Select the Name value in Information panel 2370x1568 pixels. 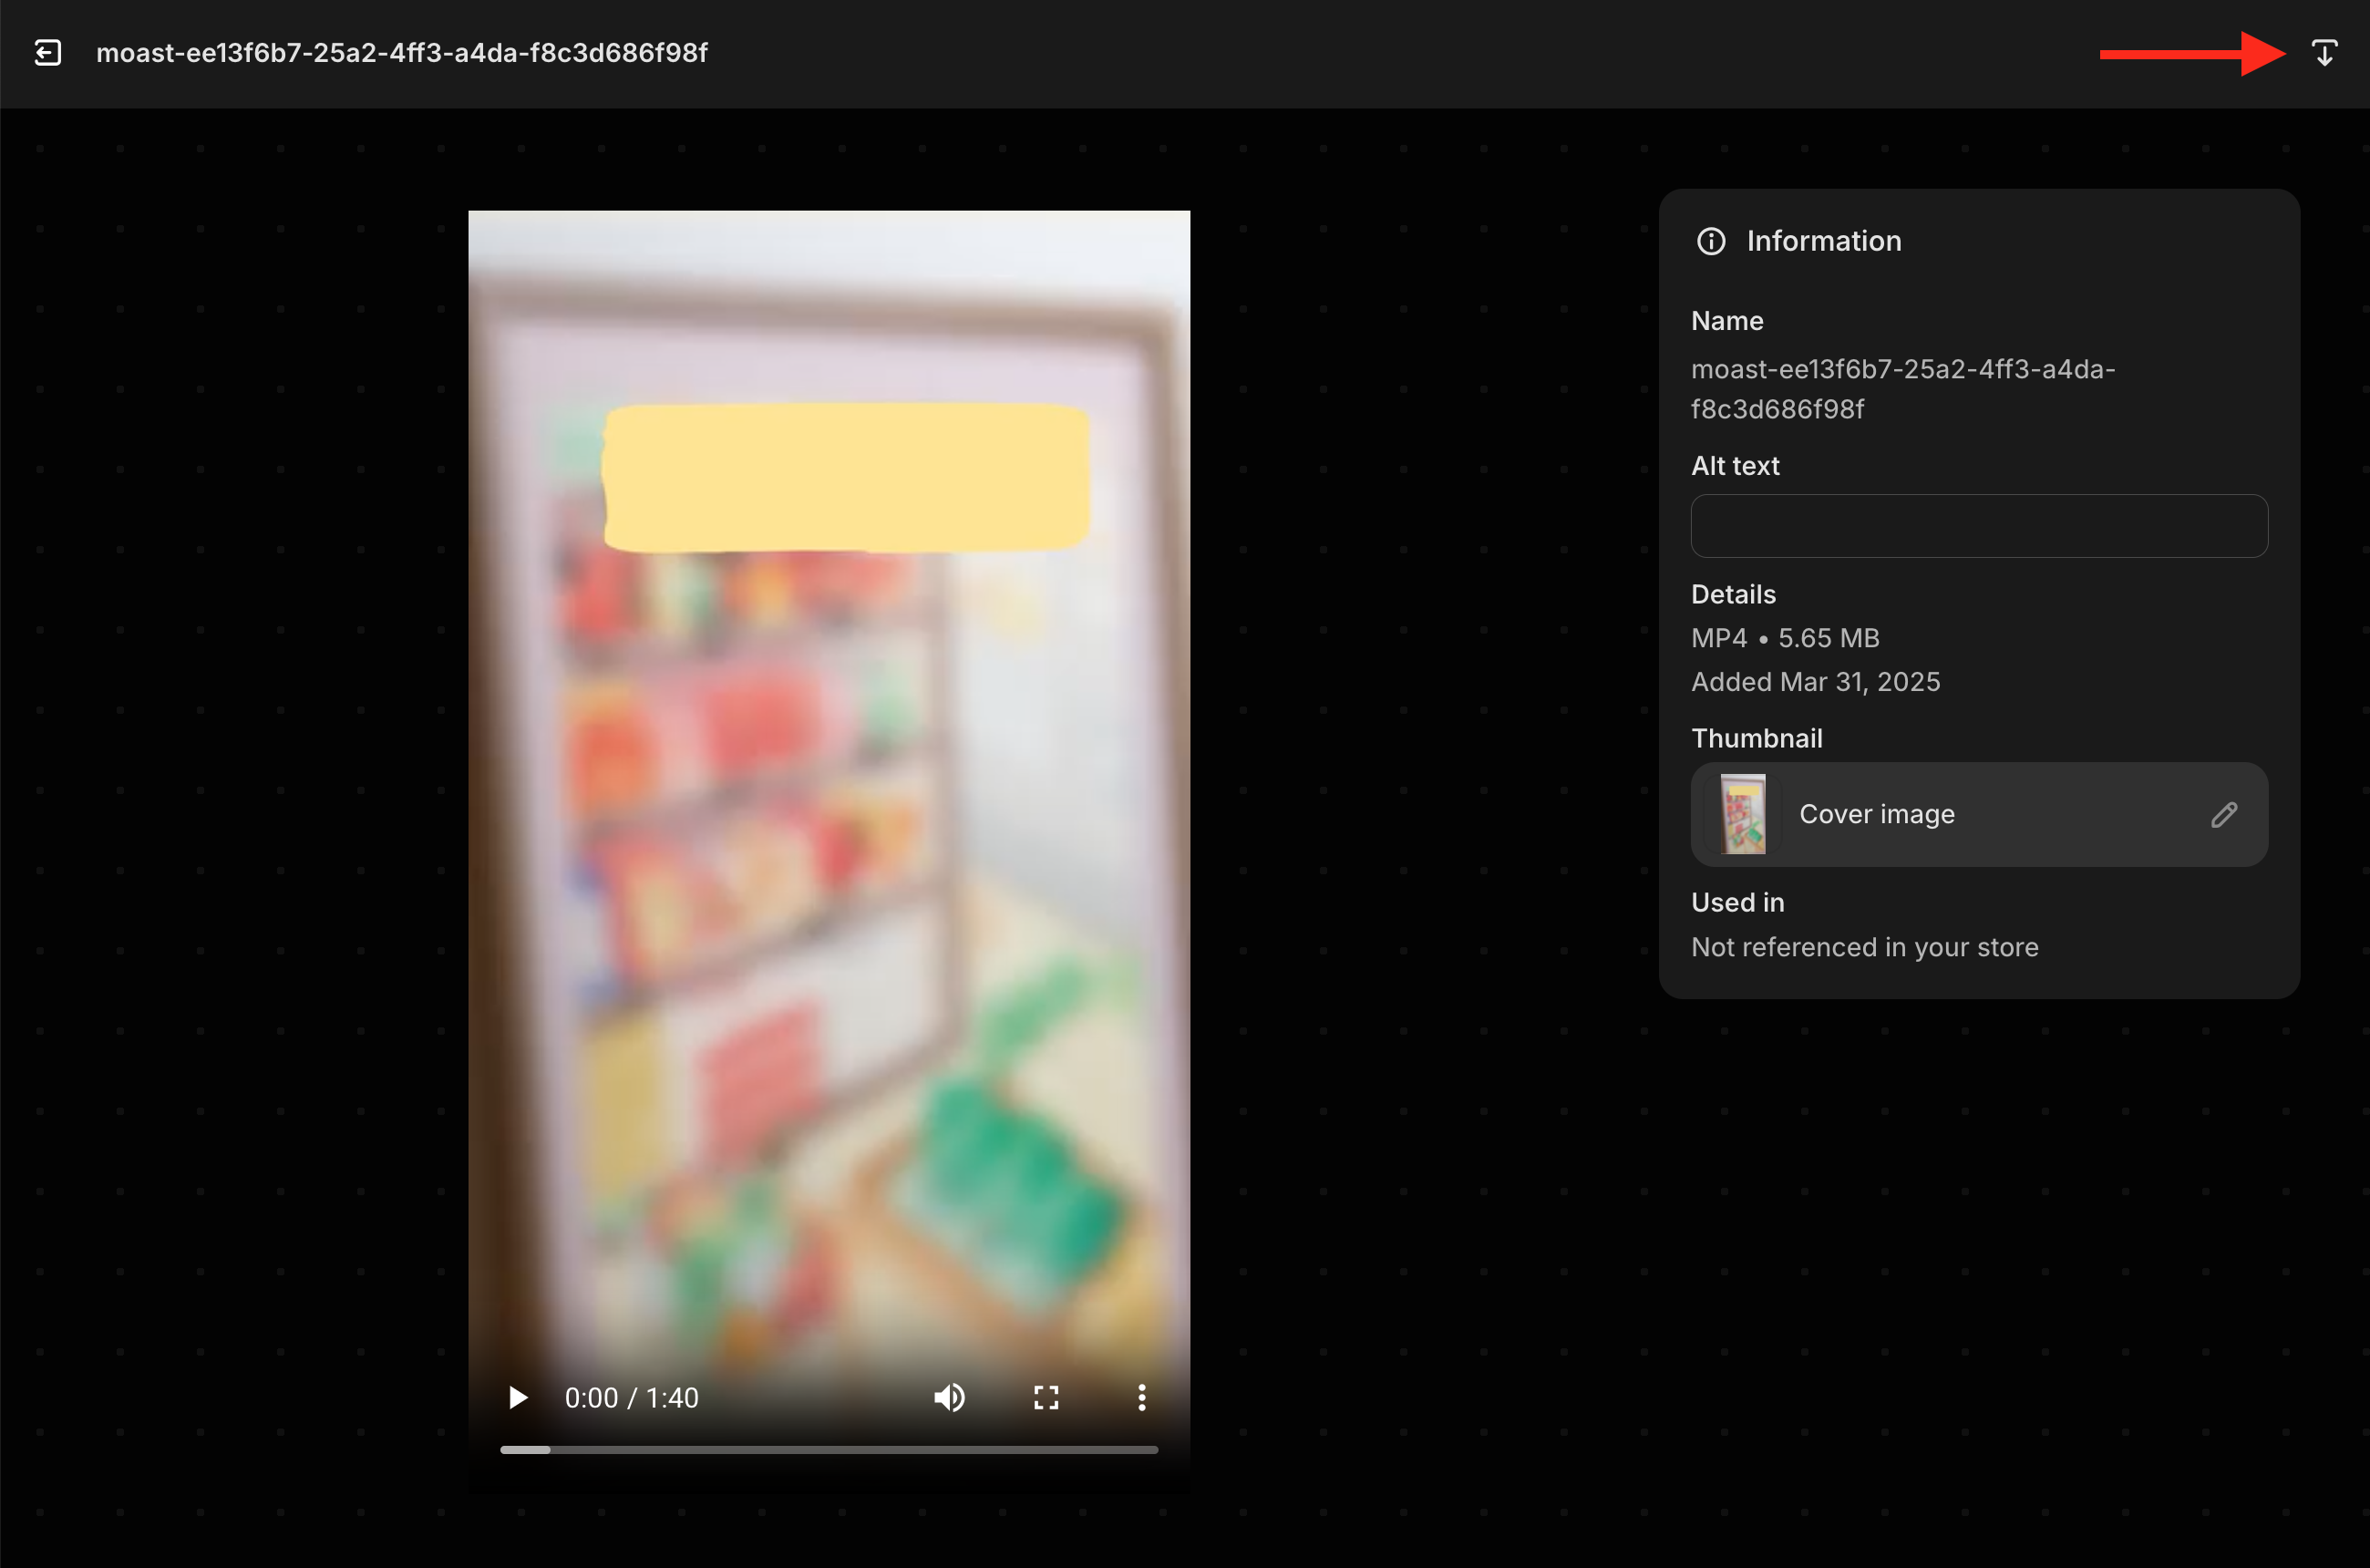coord(1903,389)
